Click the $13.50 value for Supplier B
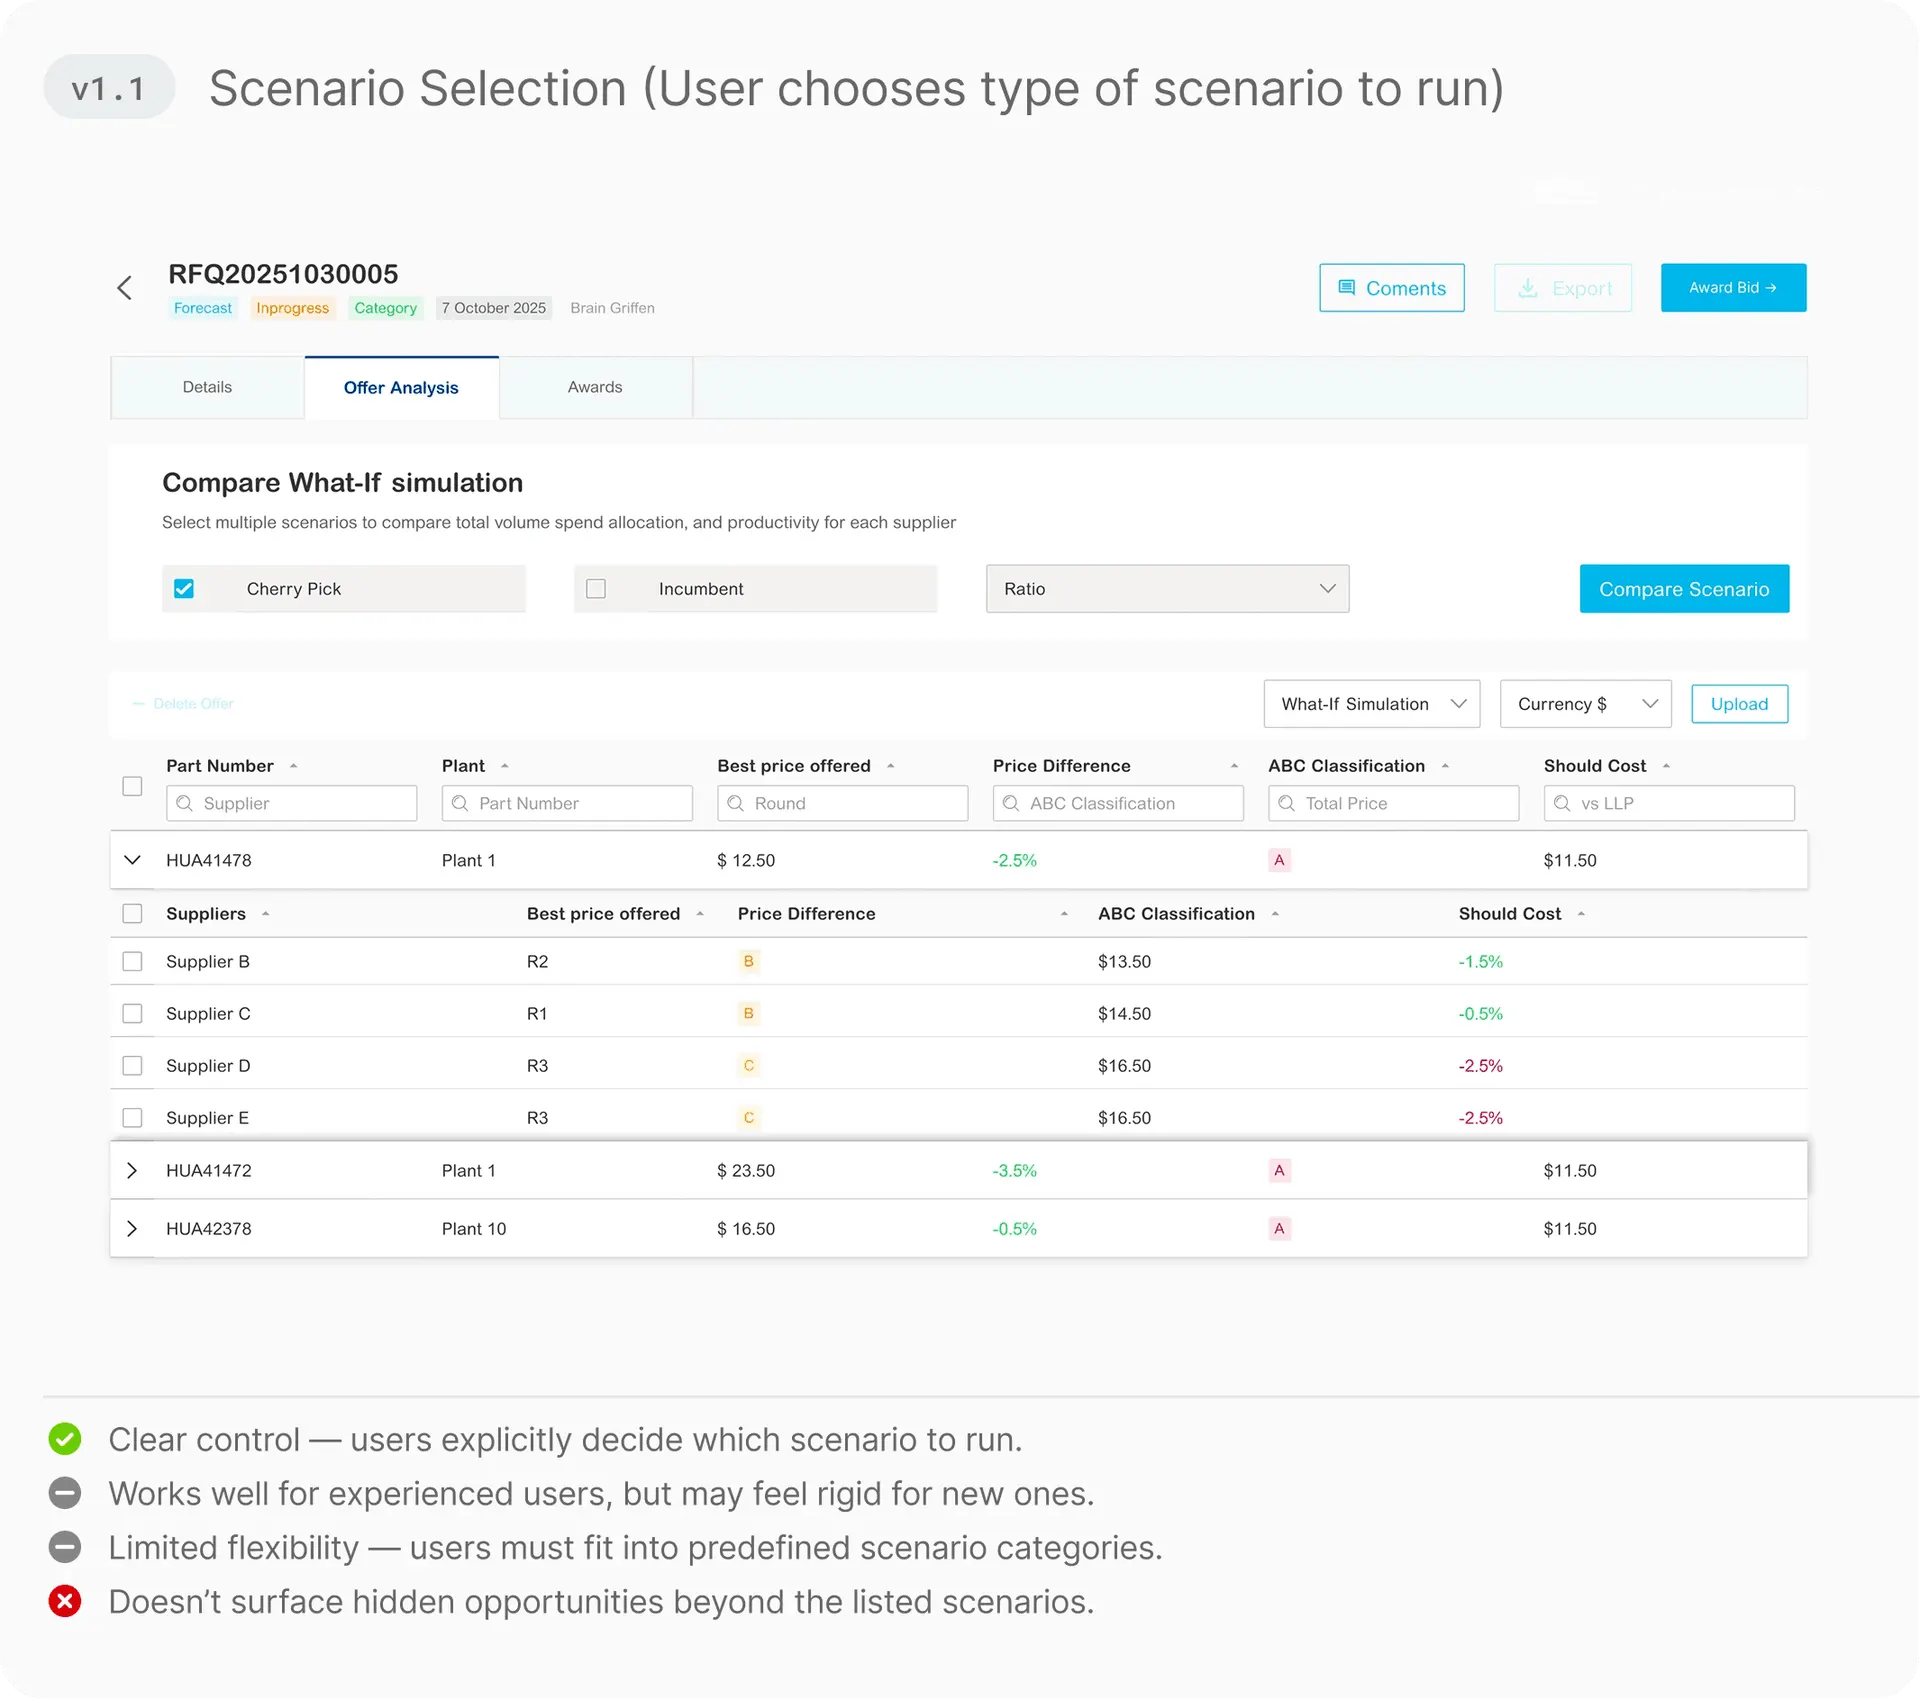Viewport: 1920px width, 1699px height. (1124, 962)
